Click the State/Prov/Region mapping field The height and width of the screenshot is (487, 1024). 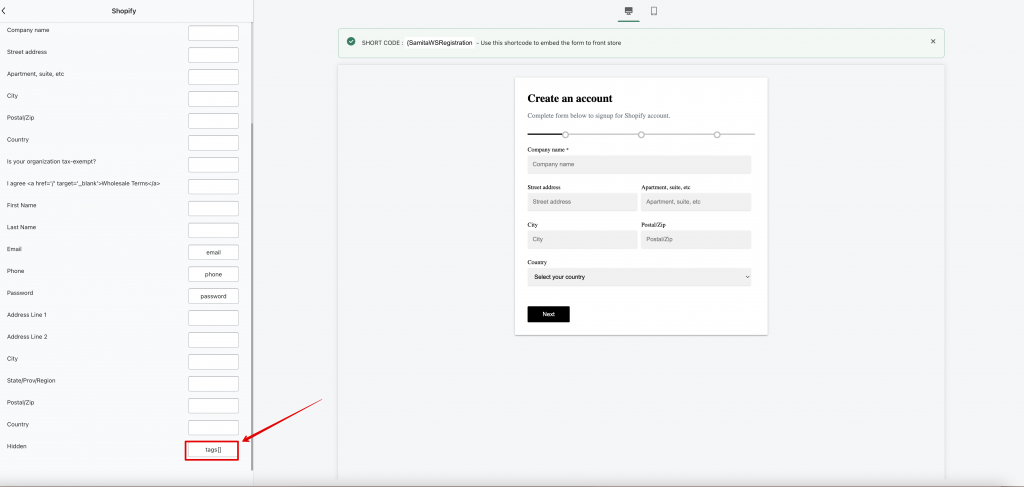[x=214, y=384]
